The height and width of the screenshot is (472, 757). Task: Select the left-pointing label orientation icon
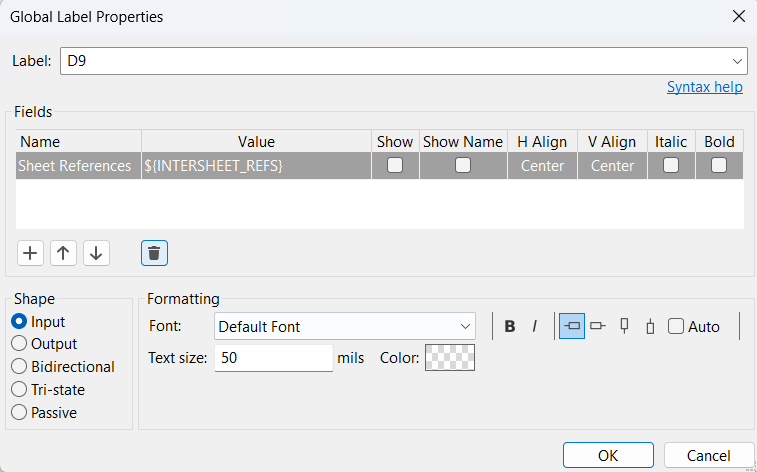coord(598,326)
